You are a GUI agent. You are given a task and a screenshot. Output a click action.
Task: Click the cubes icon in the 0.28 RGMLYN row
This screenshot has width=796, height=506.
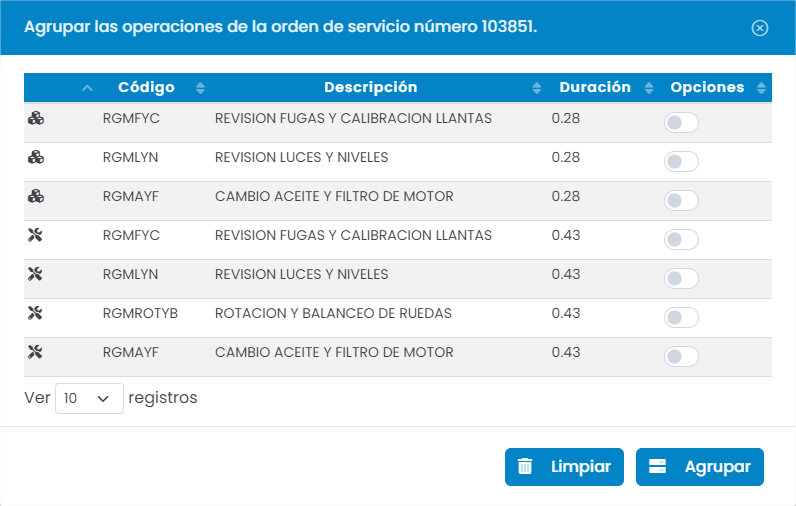point(36,157)
